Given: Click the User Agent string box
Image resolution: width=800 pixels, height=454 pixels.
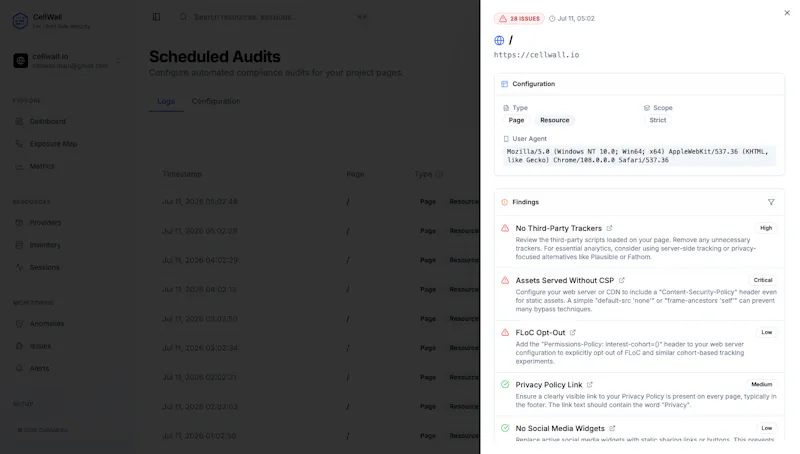Looking at the screenshot, I should pyautogui.click(x=639, y=156).
